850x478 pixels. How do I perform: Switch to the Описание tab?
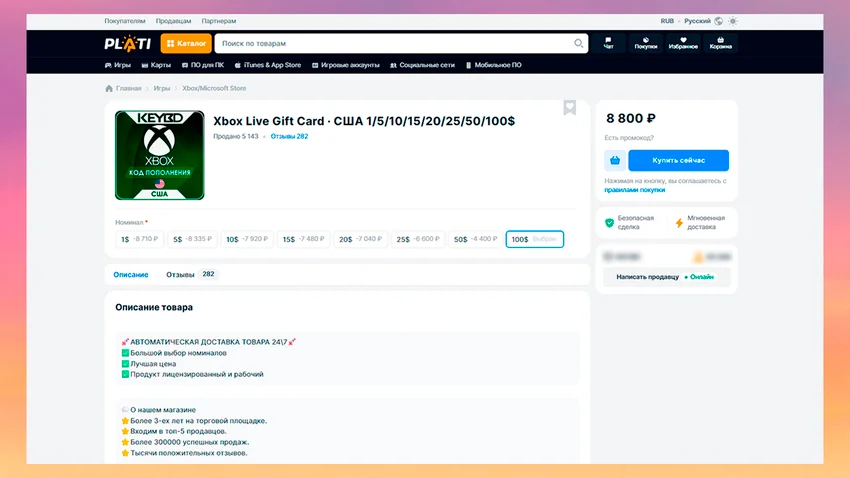(131, 275)
